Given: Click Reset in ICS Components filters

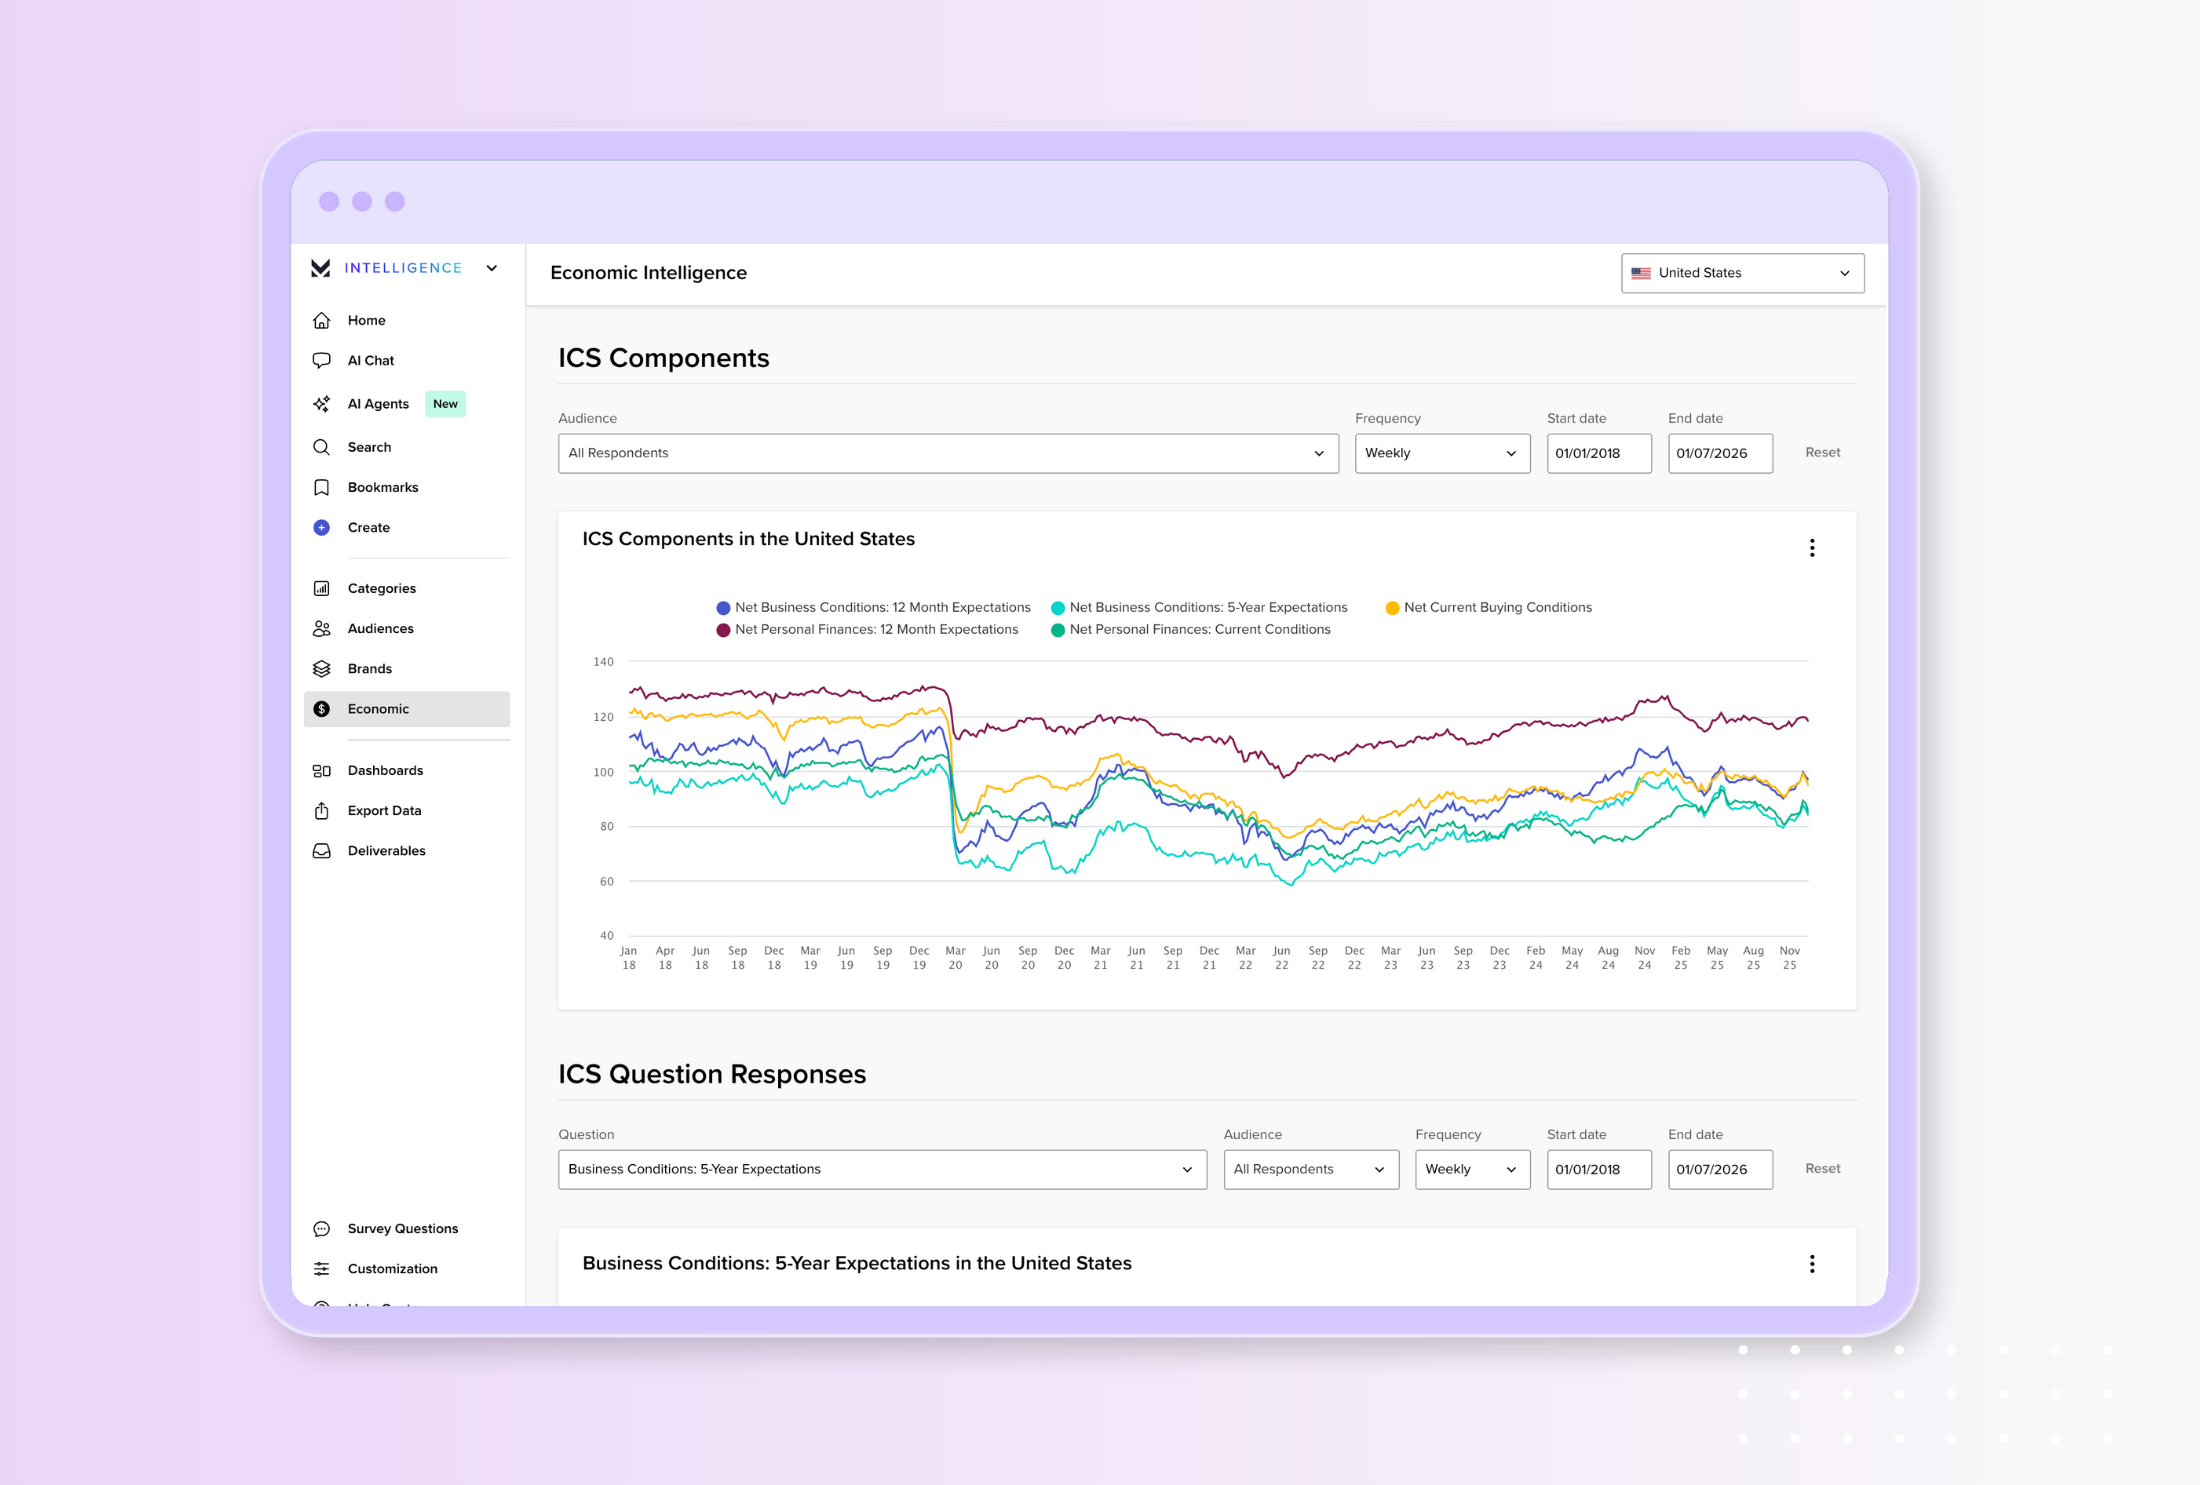Looking at the screenshot, I should click(x=1821, y=452).
